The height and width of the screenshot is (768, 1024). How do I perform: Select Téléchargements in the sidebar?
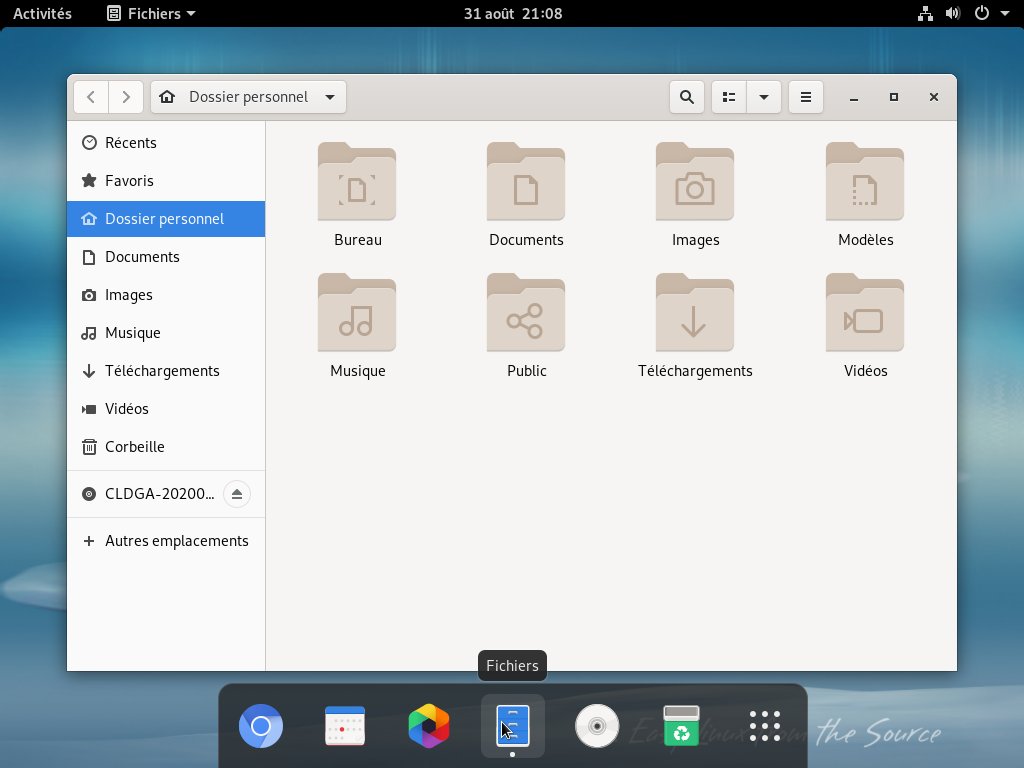166,371
